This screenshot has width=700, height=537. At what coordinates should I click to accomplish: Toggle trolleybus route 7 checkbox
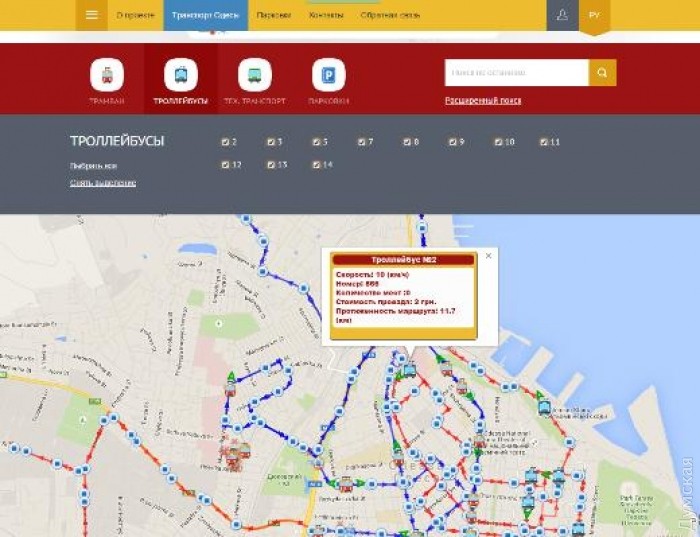(x=361, y=142)
